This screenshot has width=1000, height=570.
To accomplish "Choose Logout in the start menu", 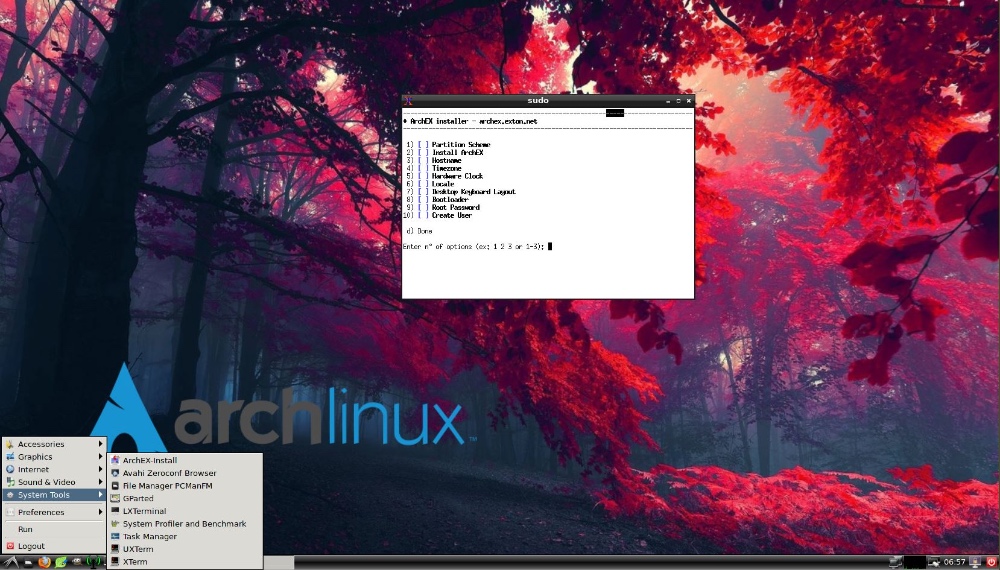I will click(x=31, y=546).
